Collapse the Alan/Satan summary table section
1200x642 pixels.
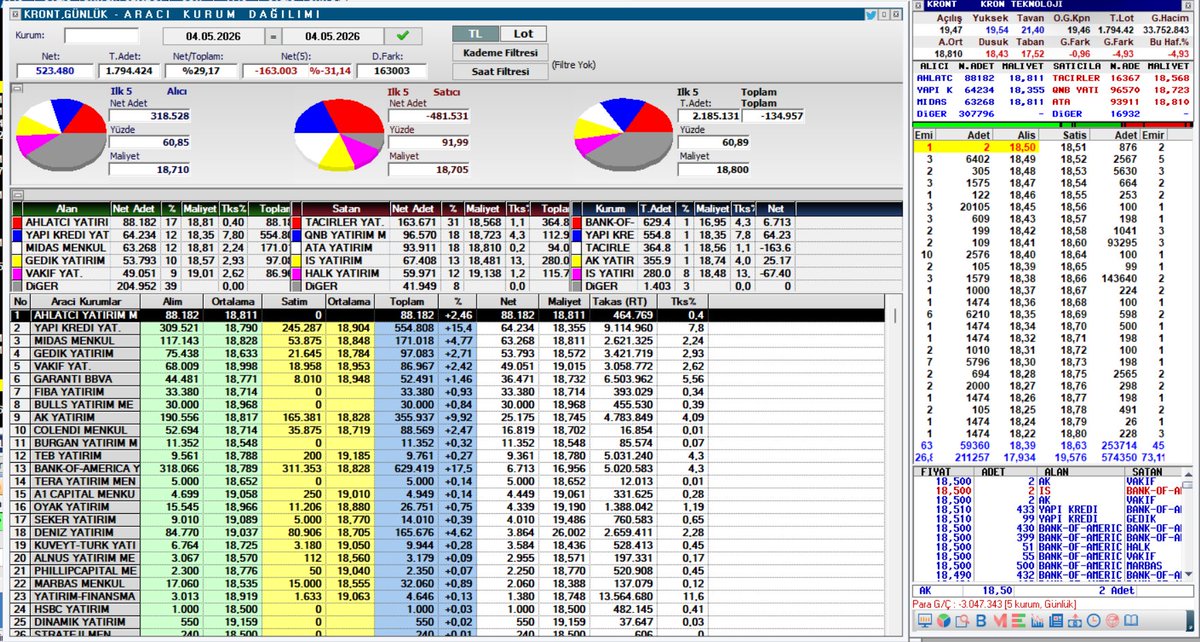pyautogui.click(x=16, y=194)
